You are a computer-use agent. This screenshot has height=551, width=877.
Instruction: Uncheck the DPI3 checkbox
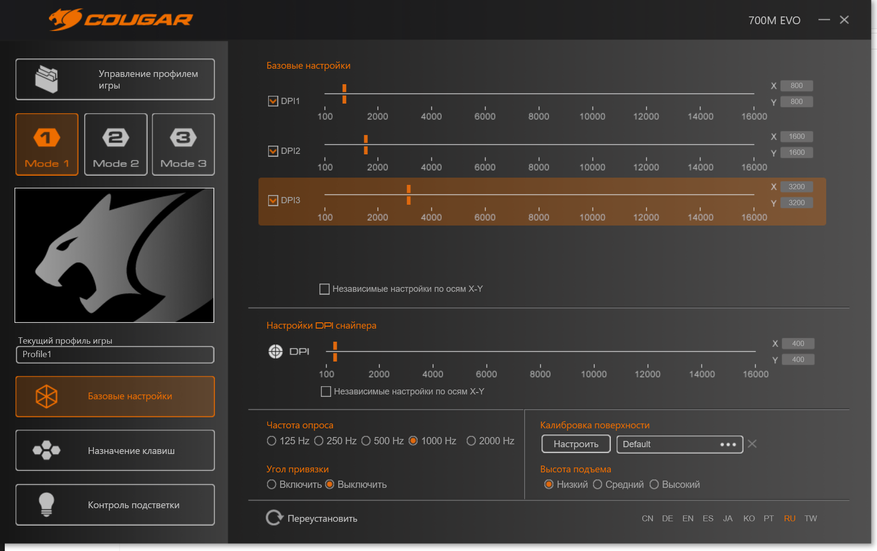[273, 200]
